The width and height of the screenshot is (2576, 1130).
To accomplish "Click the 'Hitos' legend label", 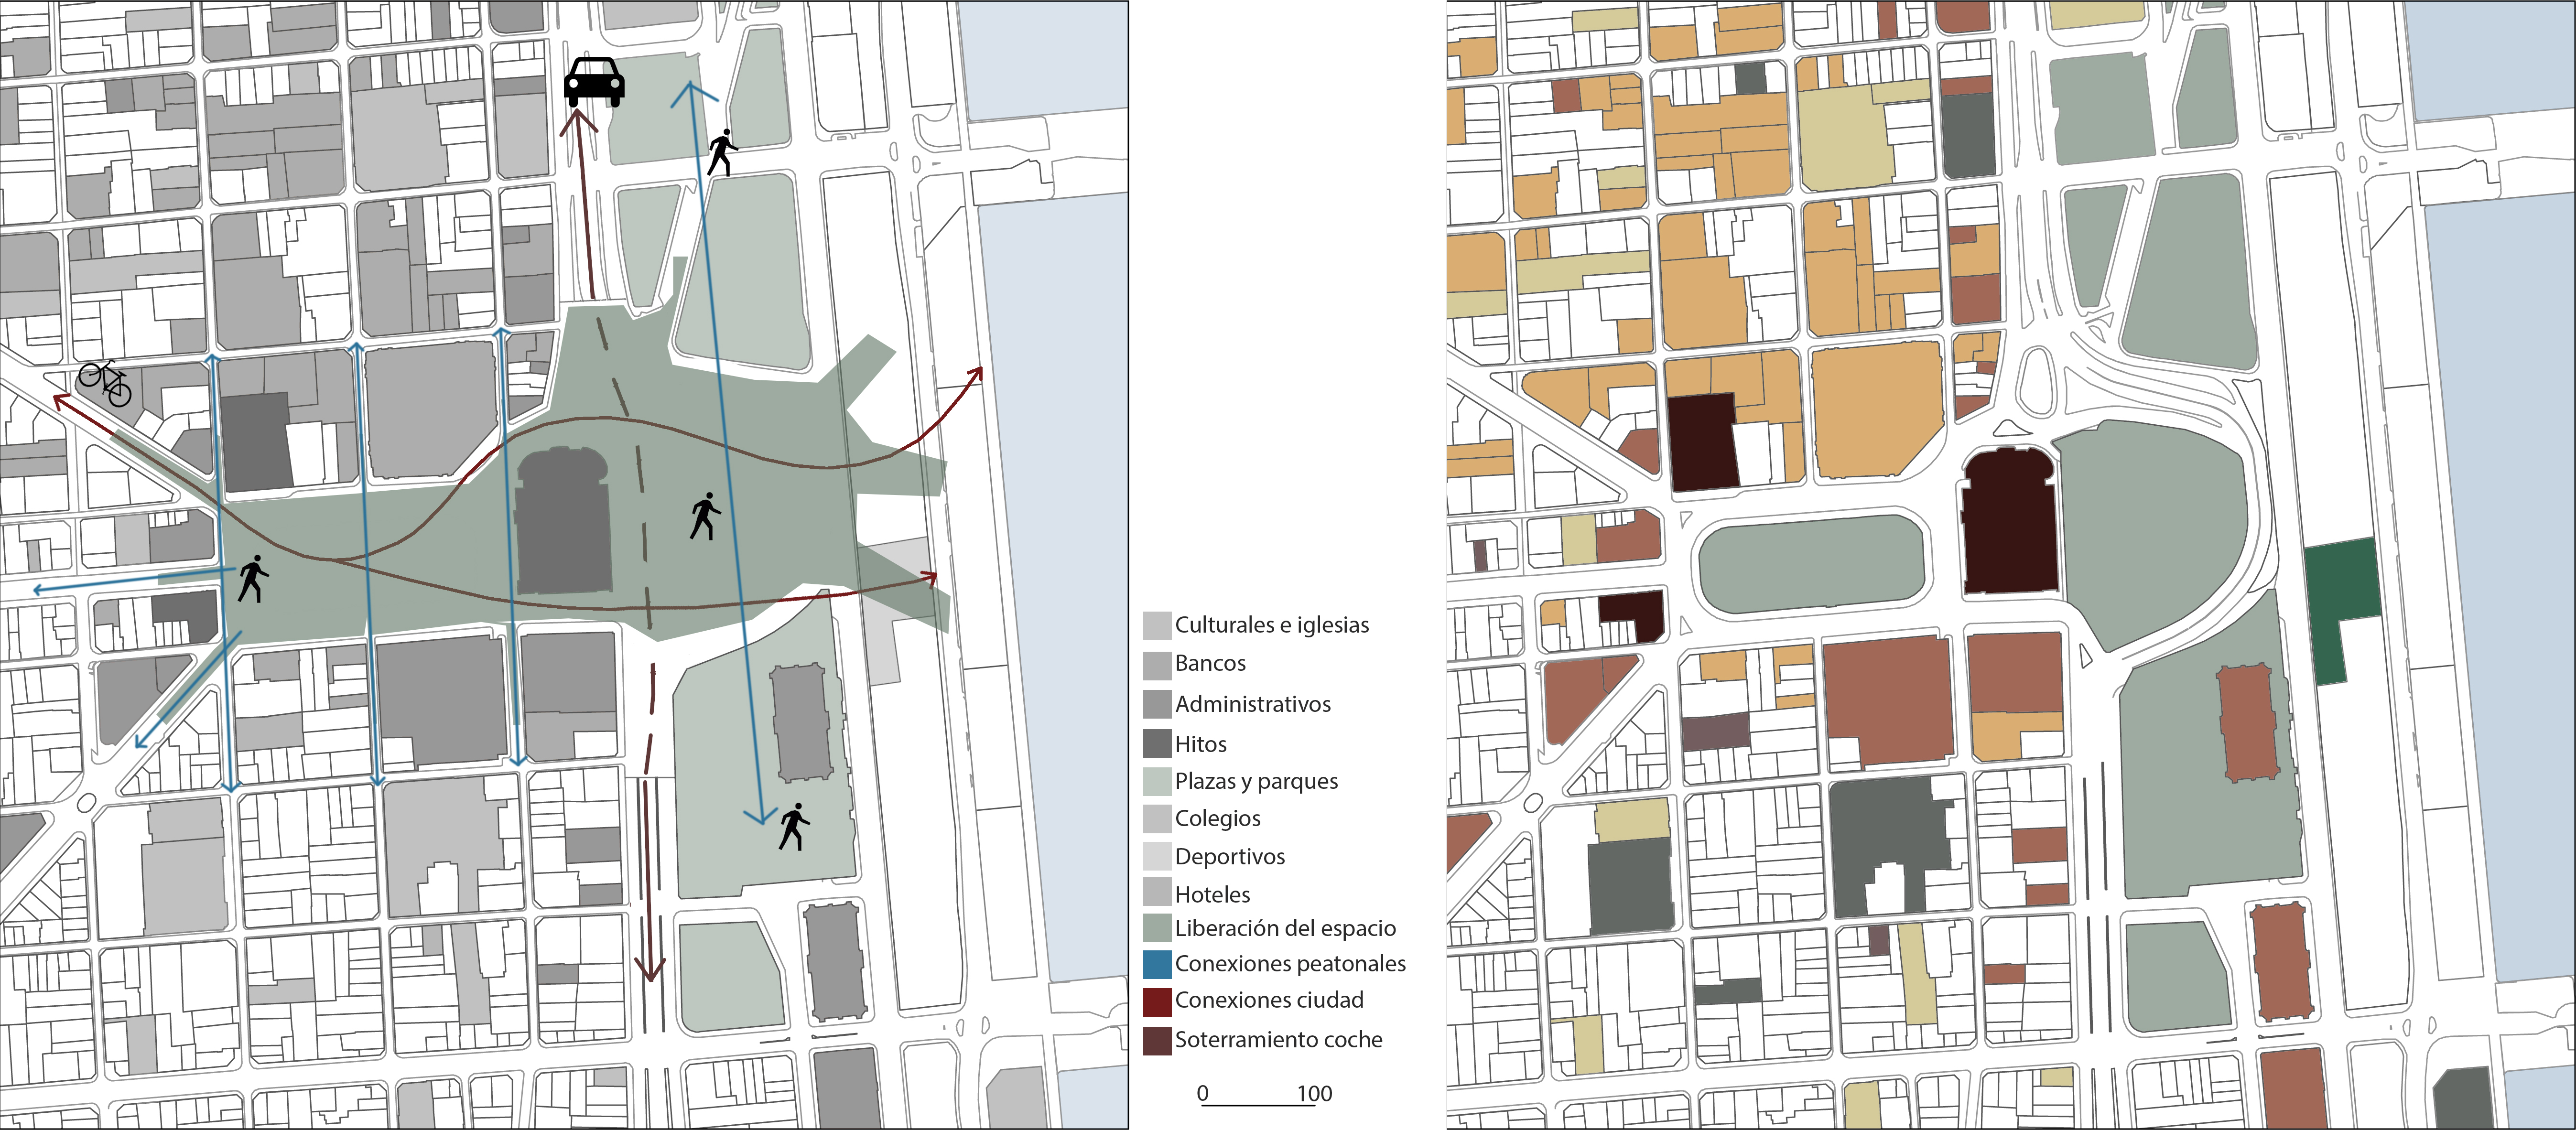I will click(1200, 744).
